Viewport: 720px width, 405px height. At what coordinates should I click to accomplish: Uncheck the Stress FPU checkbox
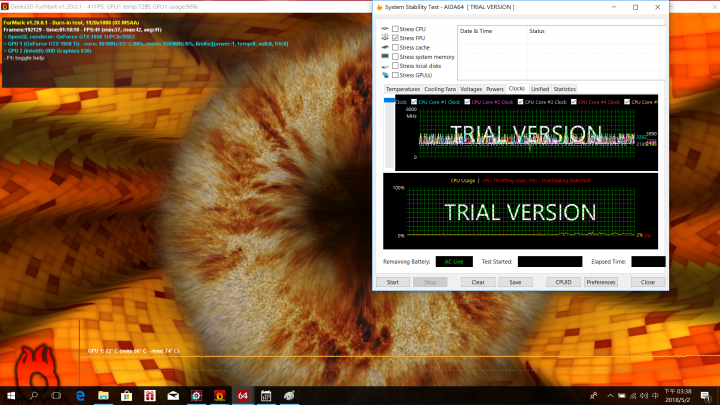pos(395,38)
